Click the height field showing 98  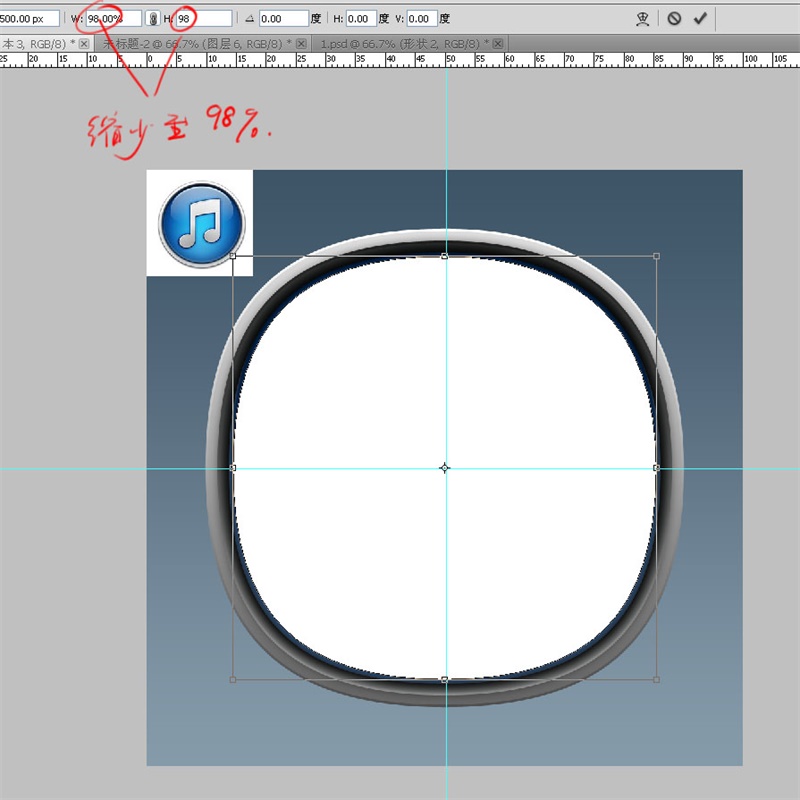coord(202,18)
